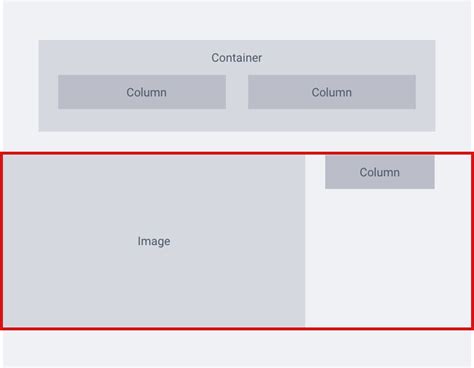
Task: Click Container padding left of first Column
Action: coord(48,92)
